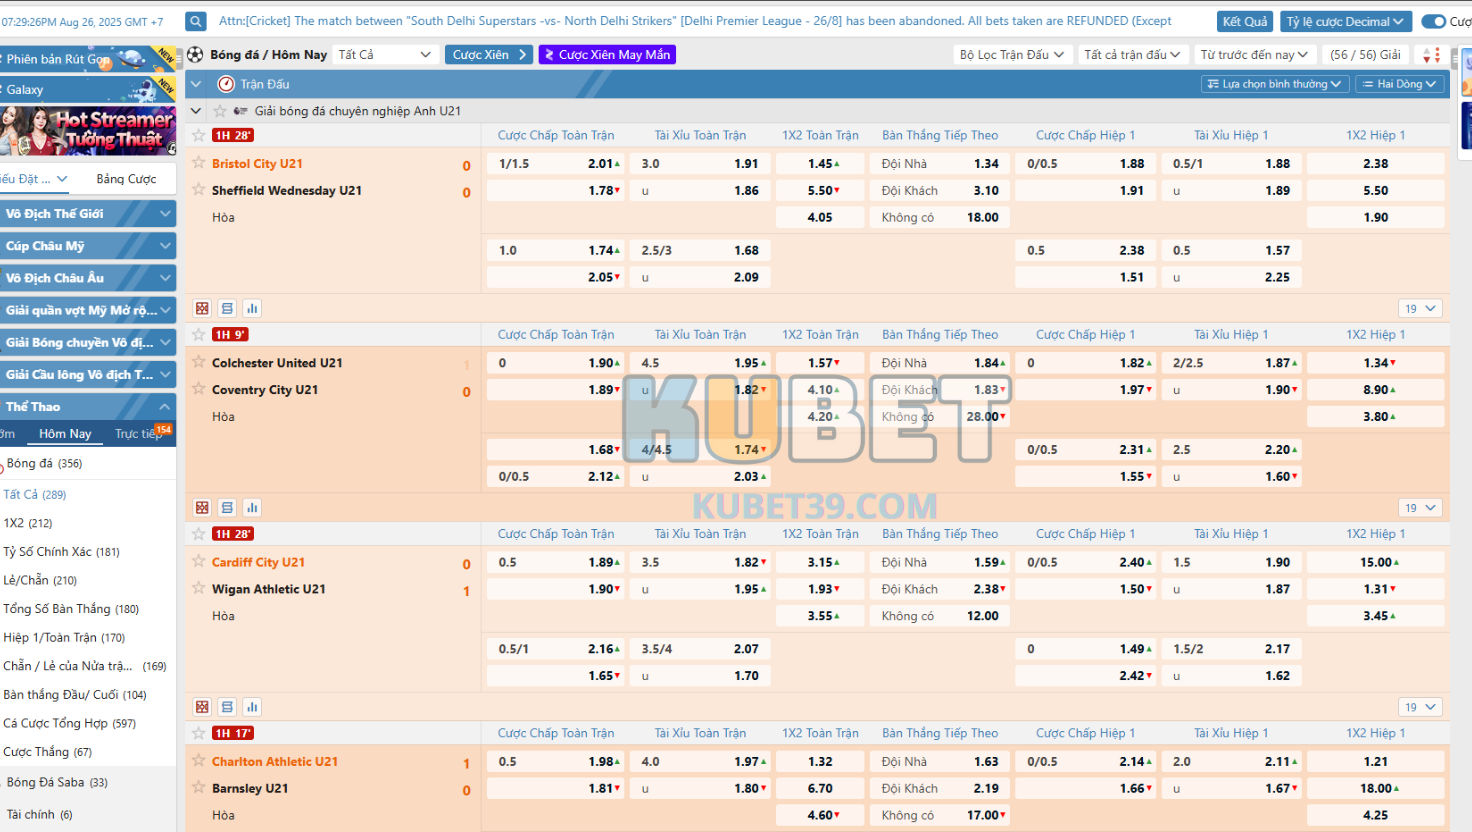Click the Kết Quả button

click(1244, 21)
